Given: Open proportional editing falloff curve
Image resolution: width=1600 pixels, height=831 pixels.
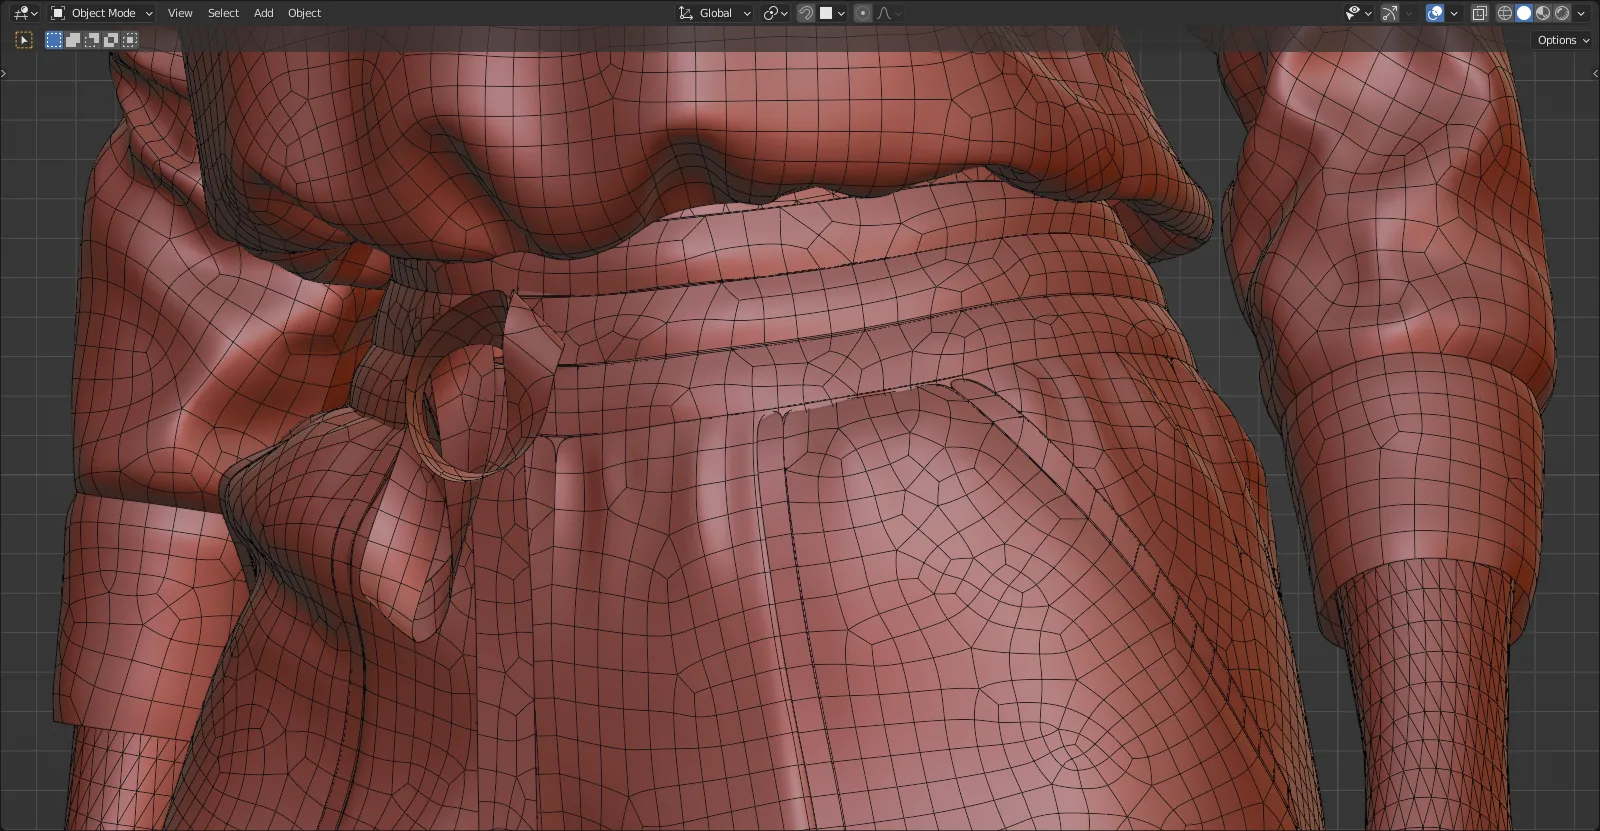Looking at the screenshot, I should tap(889, 13).
